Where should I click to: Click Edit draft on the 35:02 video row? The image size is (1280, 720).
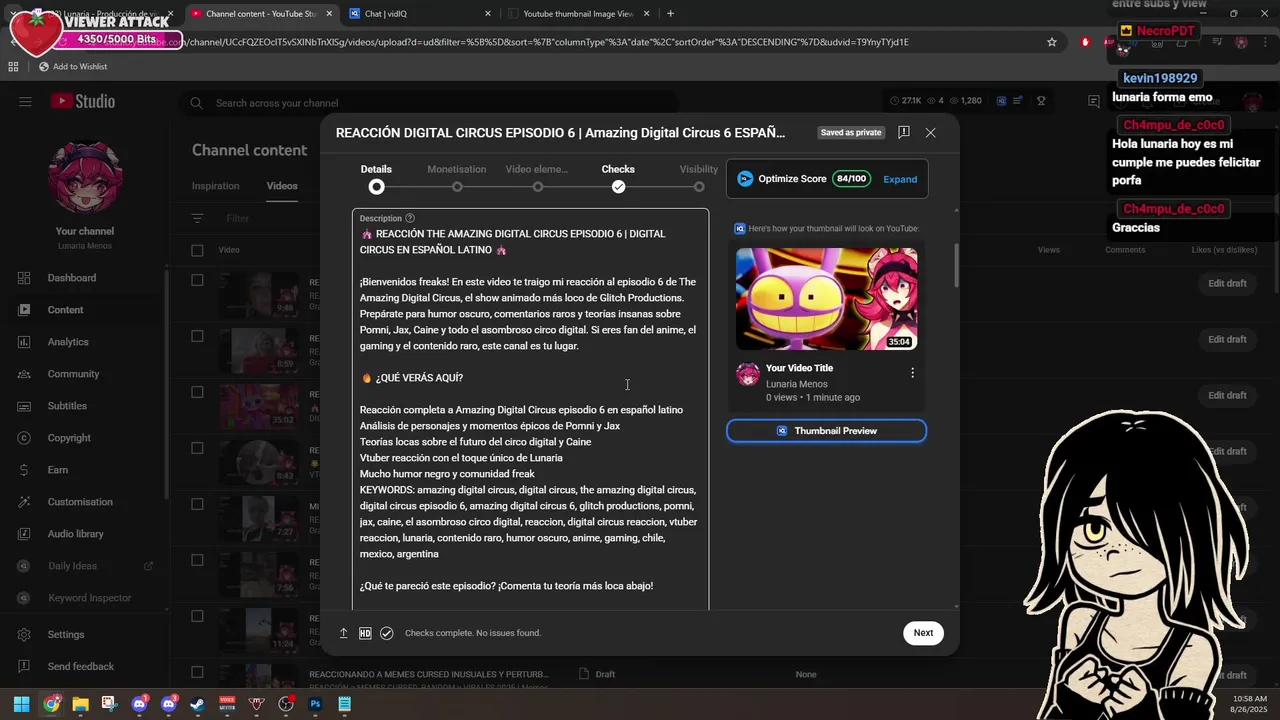(1227, 395)
